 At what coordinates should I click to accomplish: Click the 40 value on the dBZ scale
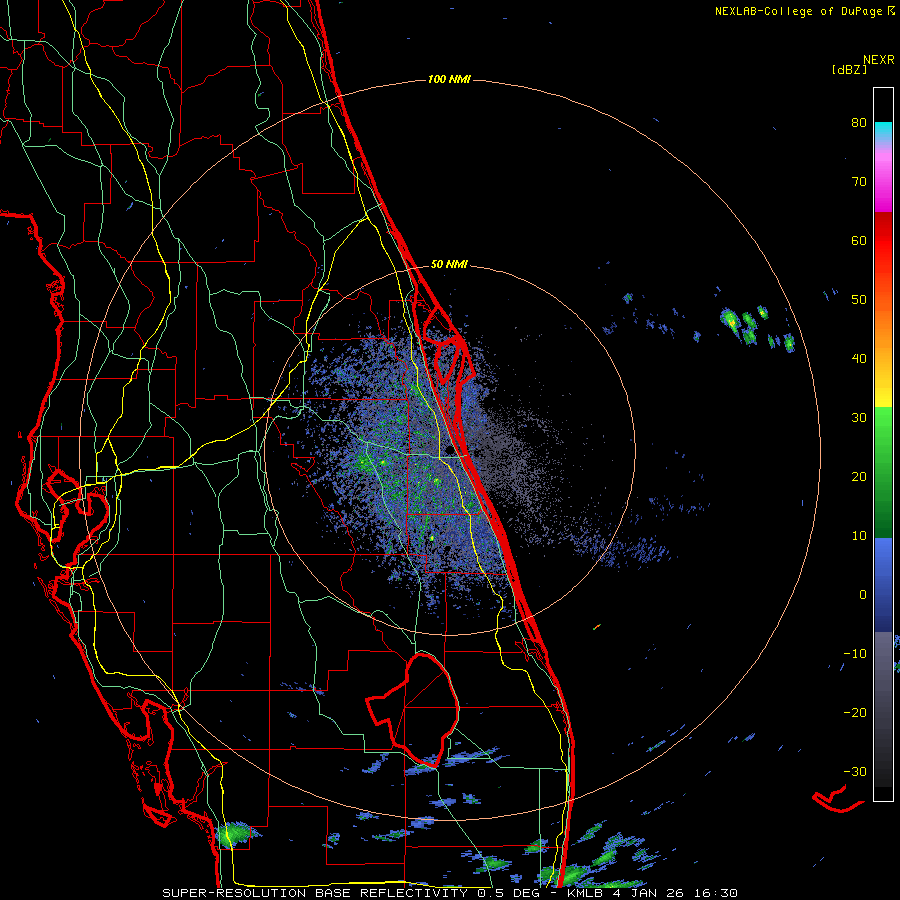[x=859, y=359]
